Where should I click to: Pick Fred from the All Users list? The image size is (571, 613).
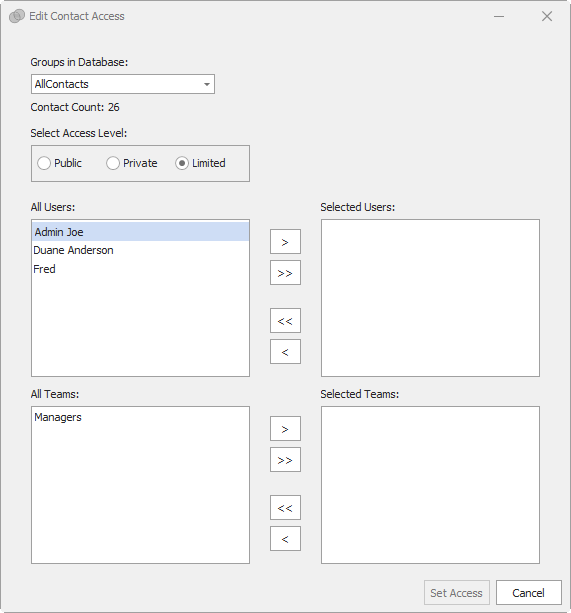click(x=140, y=269)
